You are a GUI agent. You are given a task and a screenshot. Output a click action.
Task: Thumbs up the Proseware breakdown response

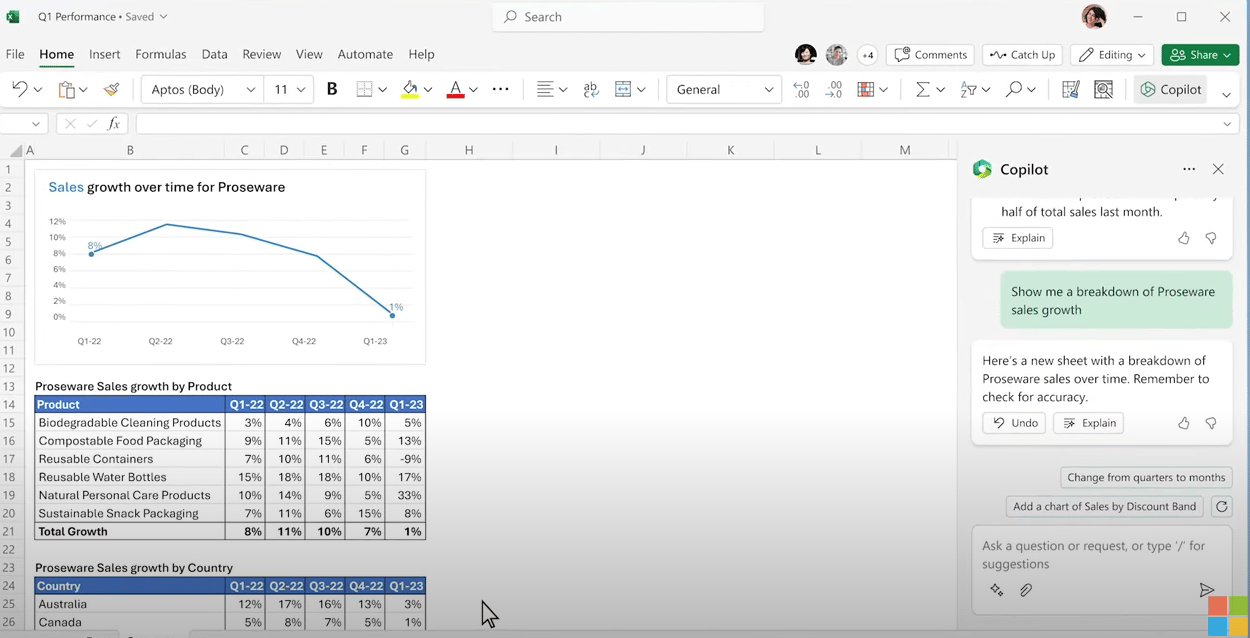coord(1184,423)
